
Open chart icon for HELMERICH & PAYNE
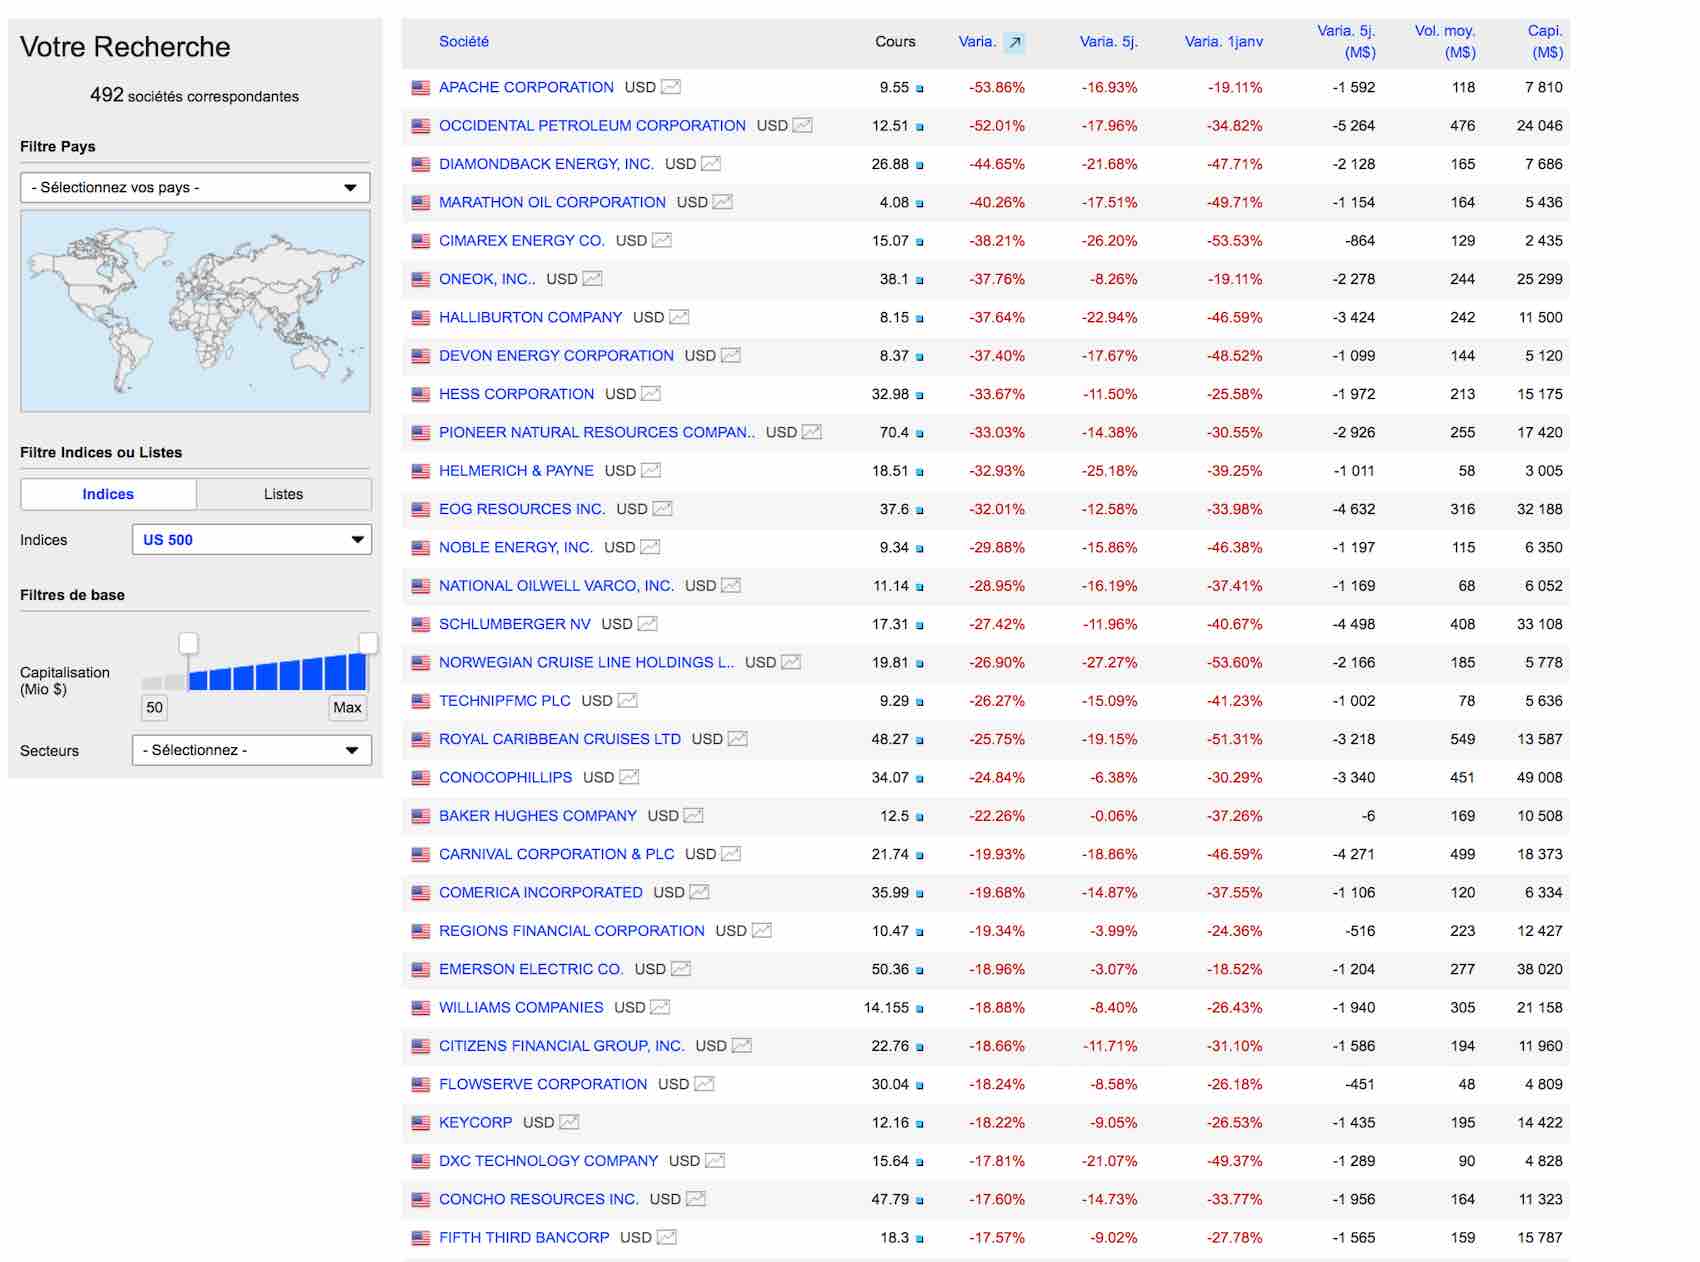(x=651, y=470)
